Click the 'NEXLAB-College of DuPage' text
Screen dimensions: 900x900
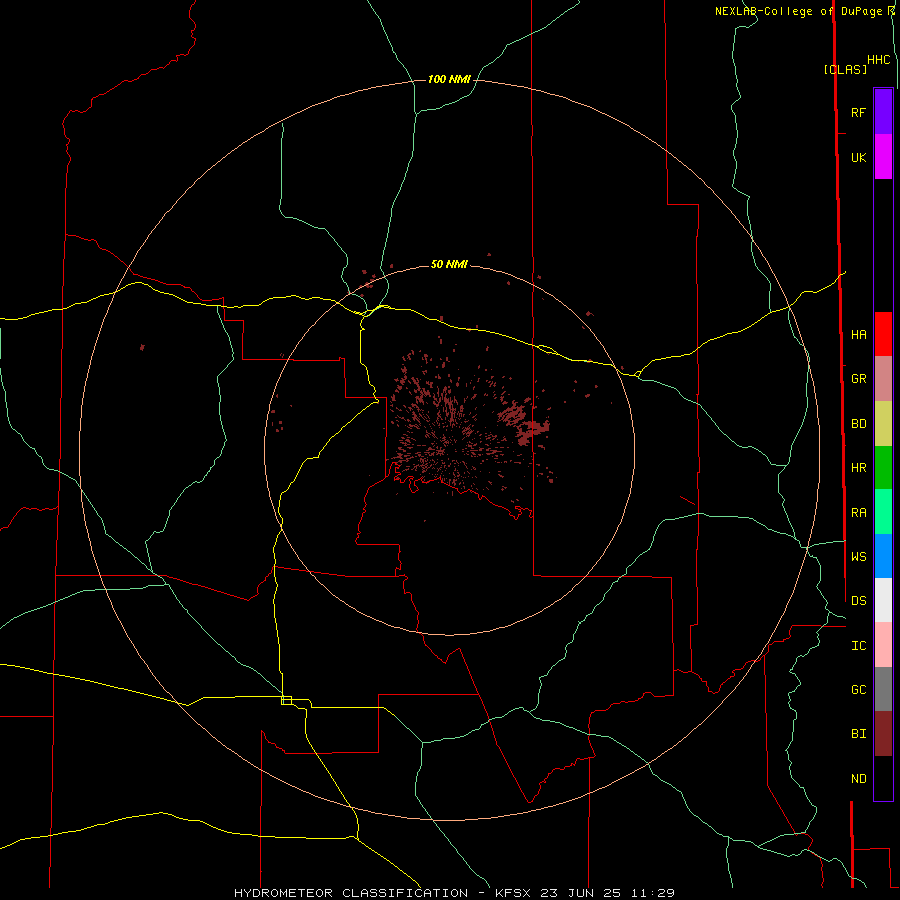[799, 11]
